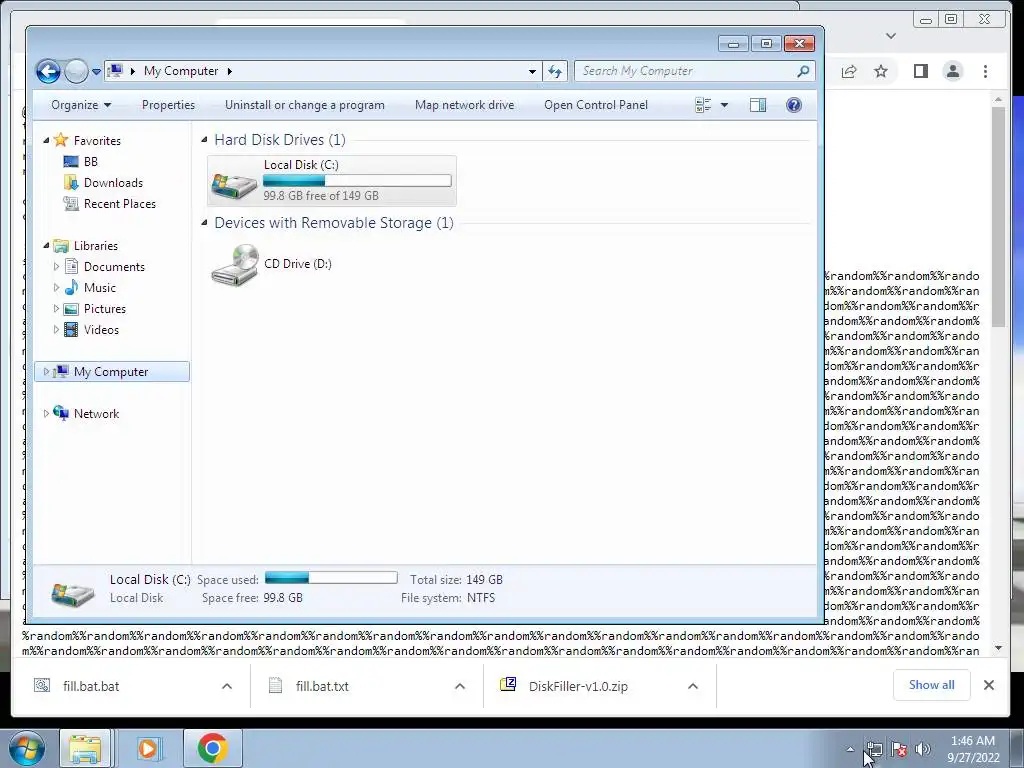The image size is (1024, 768).
Task: Open the view options dropdown arrow
Action: coord(724,105)
